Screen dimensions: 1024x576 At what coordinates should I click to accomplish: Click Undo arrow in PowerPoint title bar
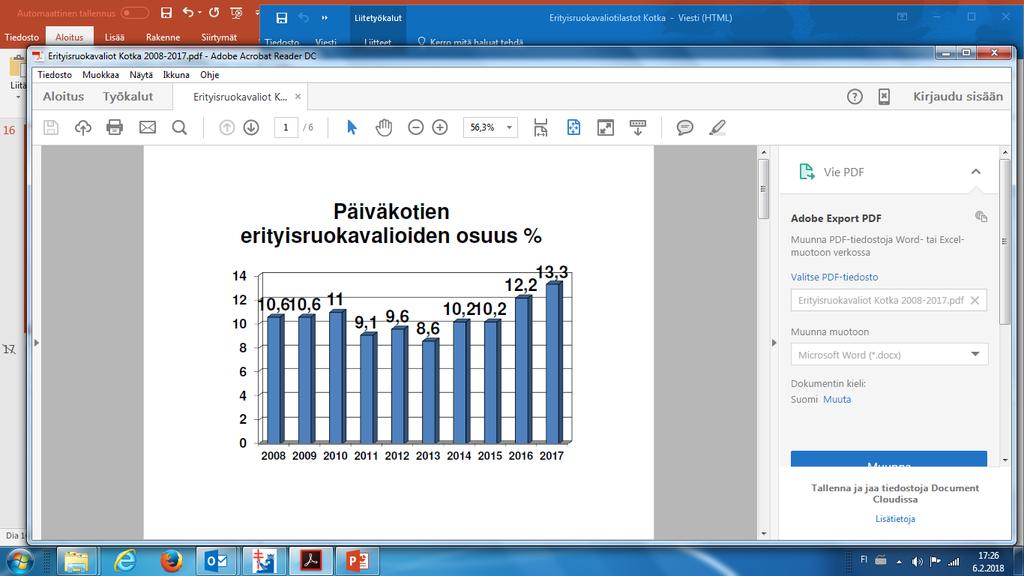tap(189, 12)
